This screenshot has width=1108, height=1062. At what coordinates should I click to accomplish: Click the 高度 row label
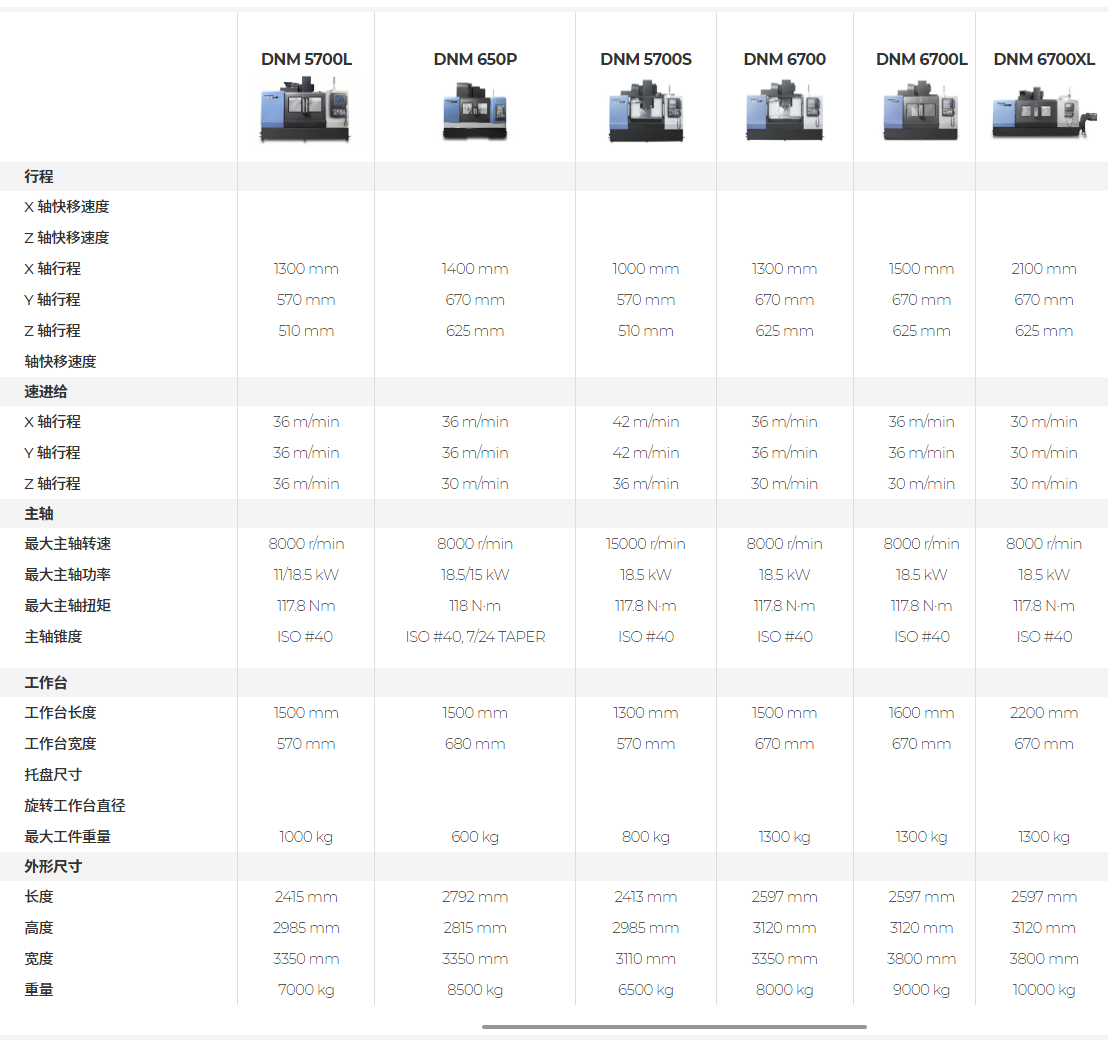[39, 928]
